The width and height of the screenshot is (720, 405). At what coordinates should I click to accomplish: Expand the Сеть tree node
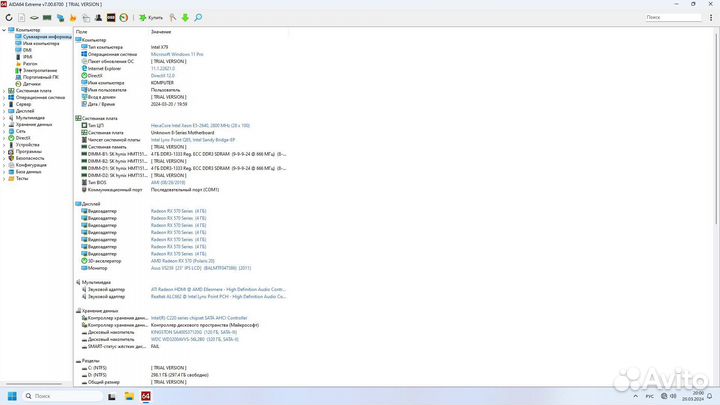coord(4,131)
